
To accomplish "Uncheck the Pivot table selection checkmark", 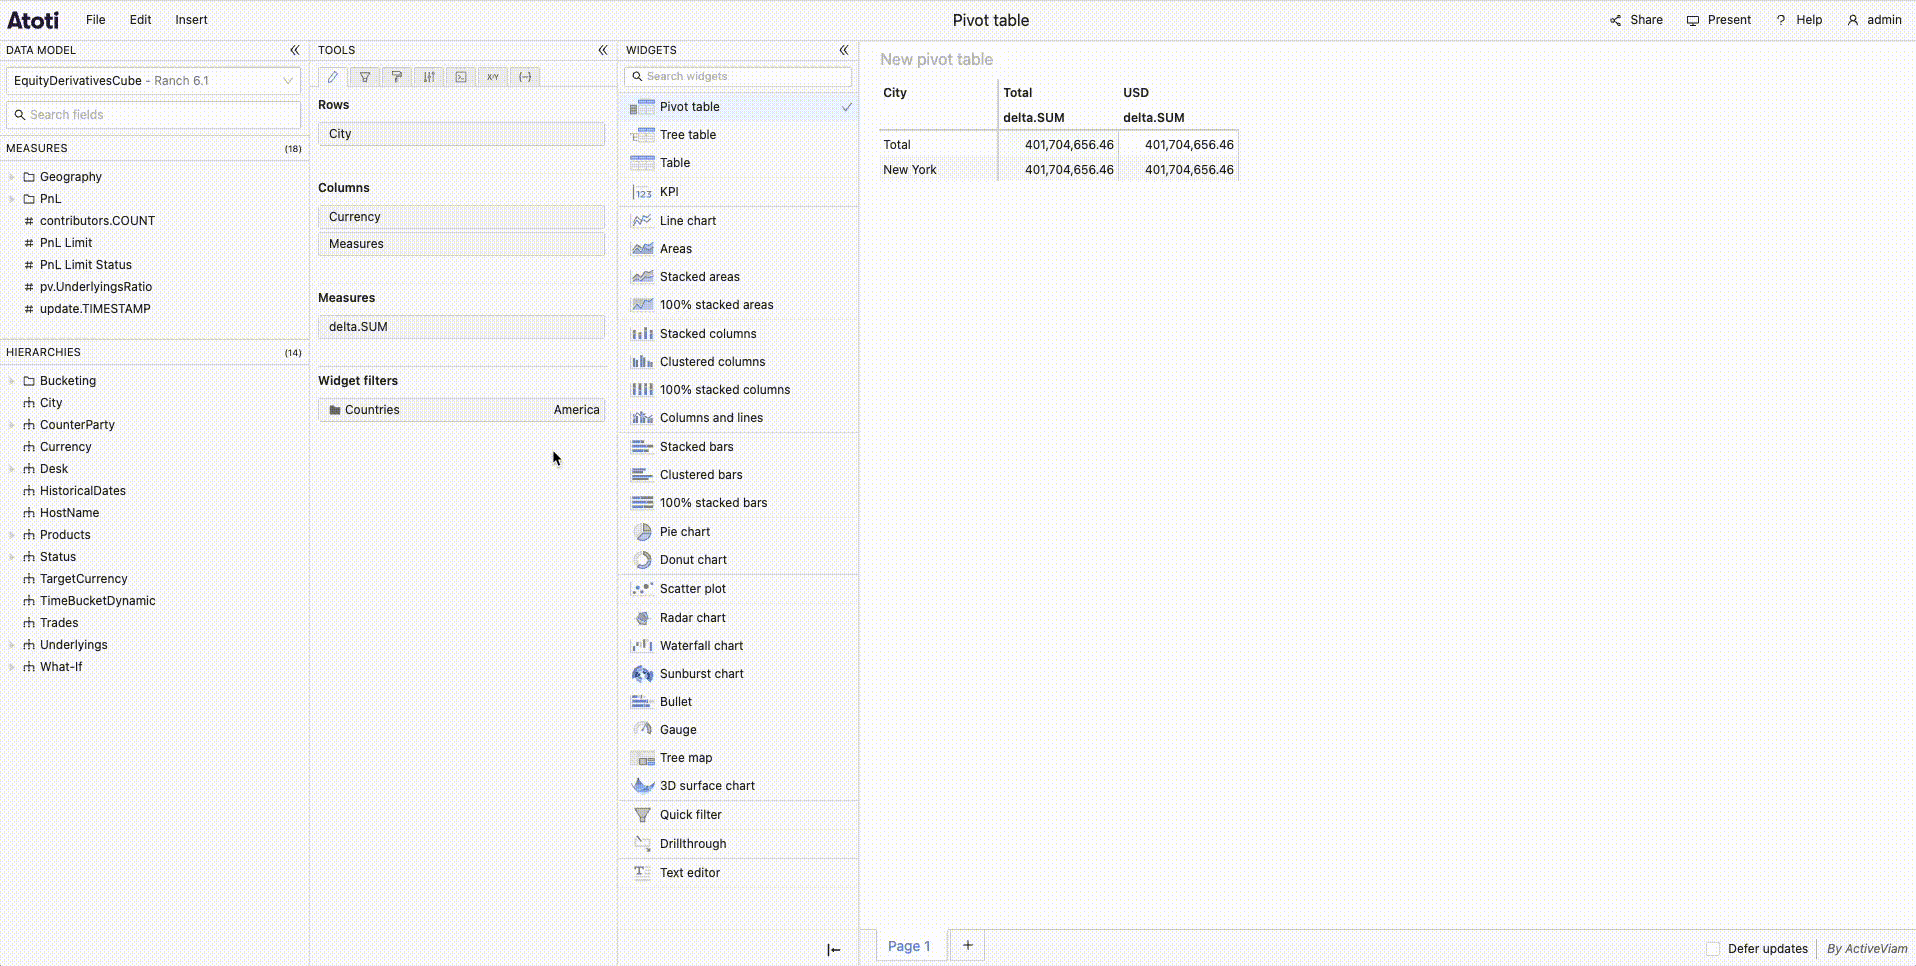I will pos(846,107).
